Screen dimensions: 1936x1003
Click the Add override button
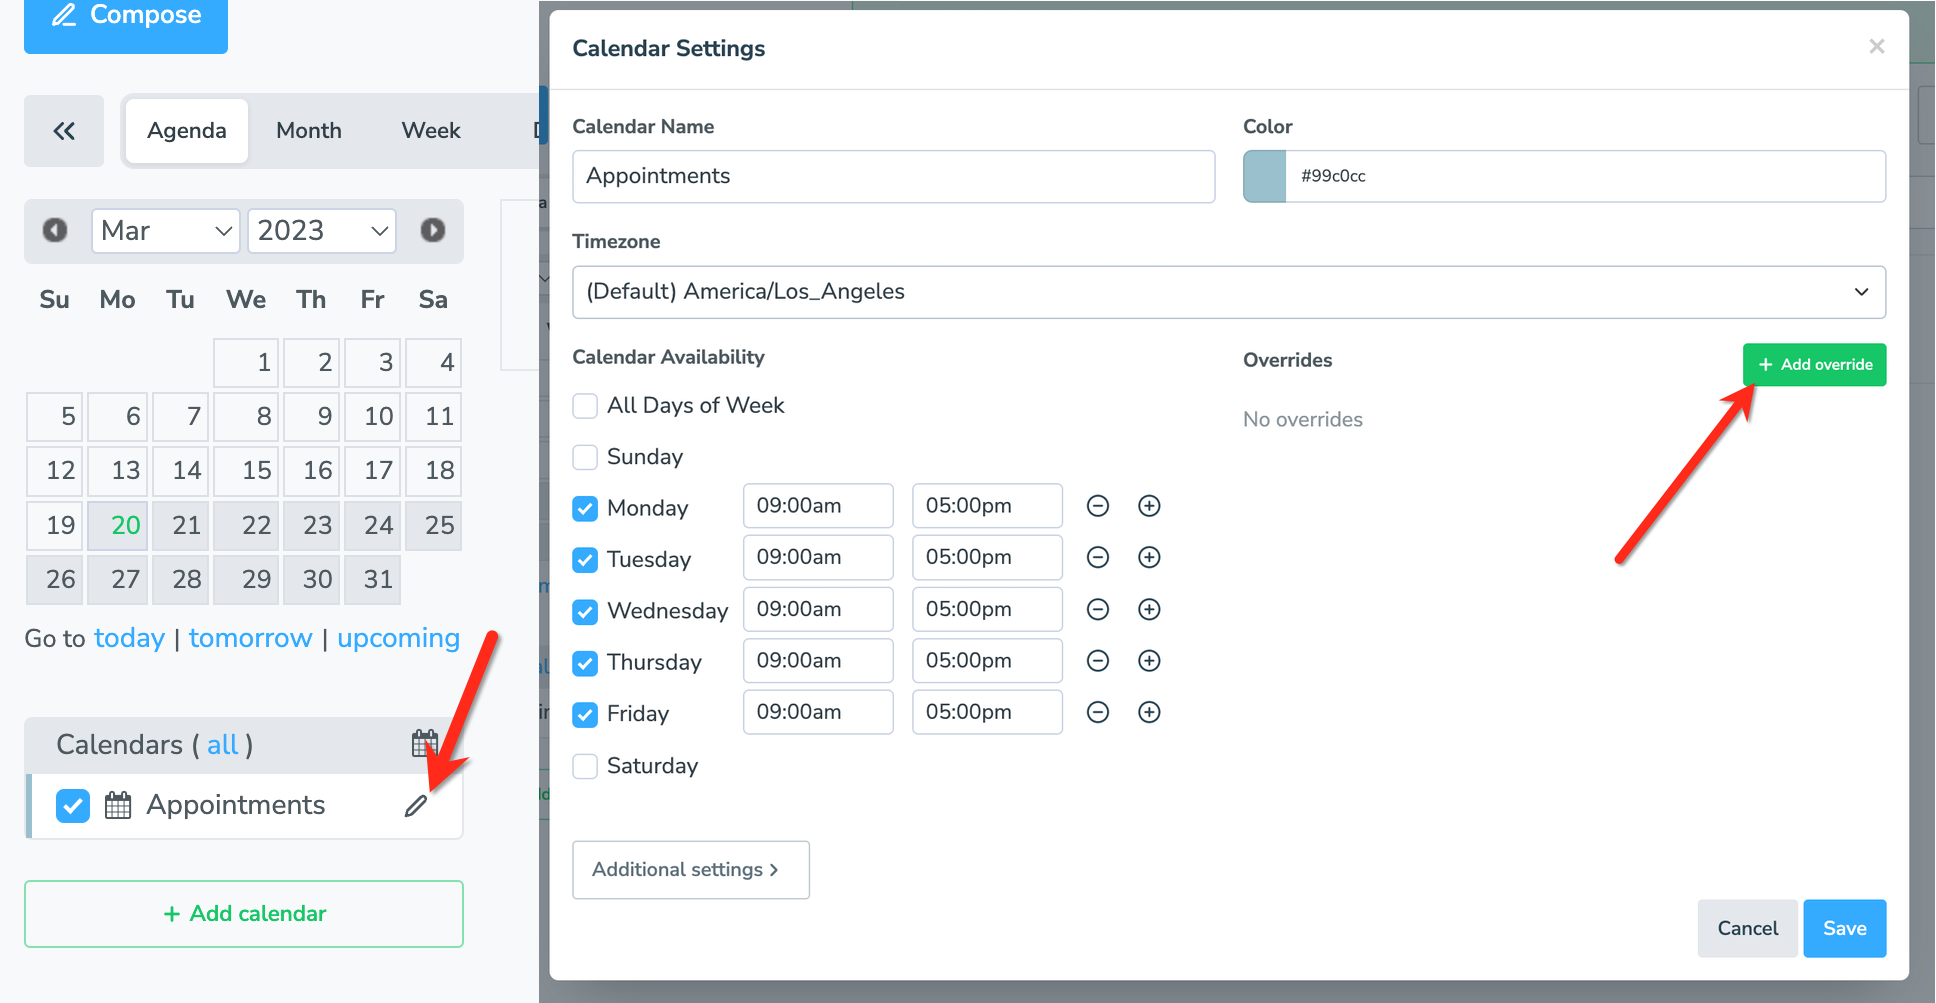pyautogui.click(x=1813, y=364)
